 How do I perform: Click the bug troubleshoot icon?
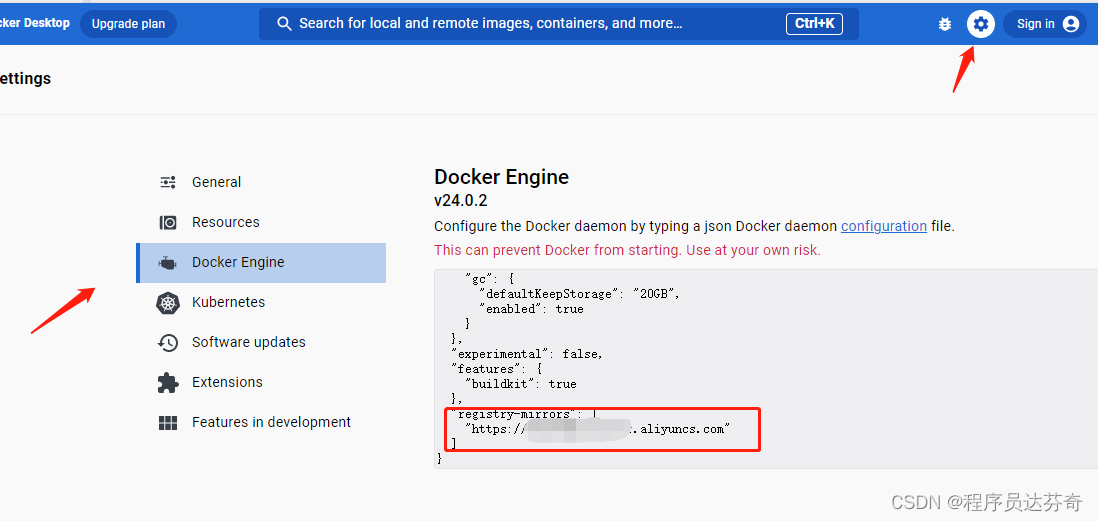[x=945, y=25]
